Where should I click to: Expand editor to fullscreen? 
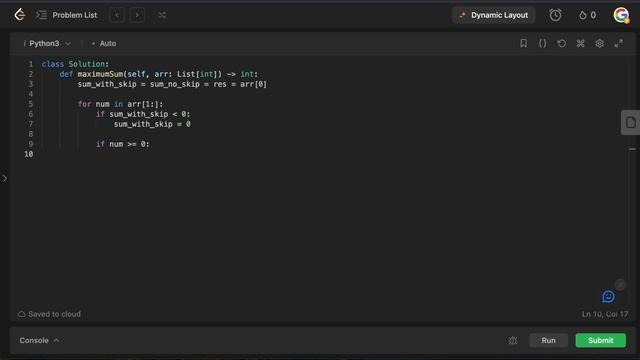pos(618,43)
